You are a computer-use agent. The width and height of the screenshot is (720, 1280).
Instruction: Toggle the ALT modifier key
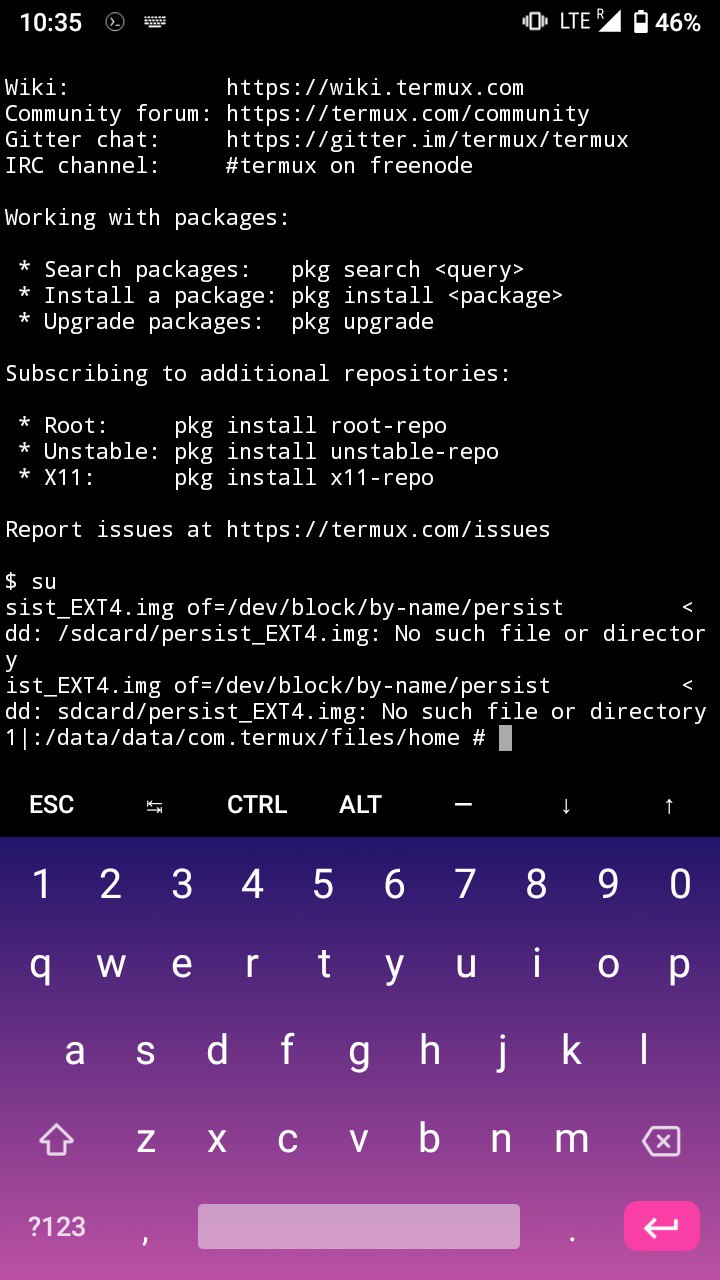coord(360,805)
